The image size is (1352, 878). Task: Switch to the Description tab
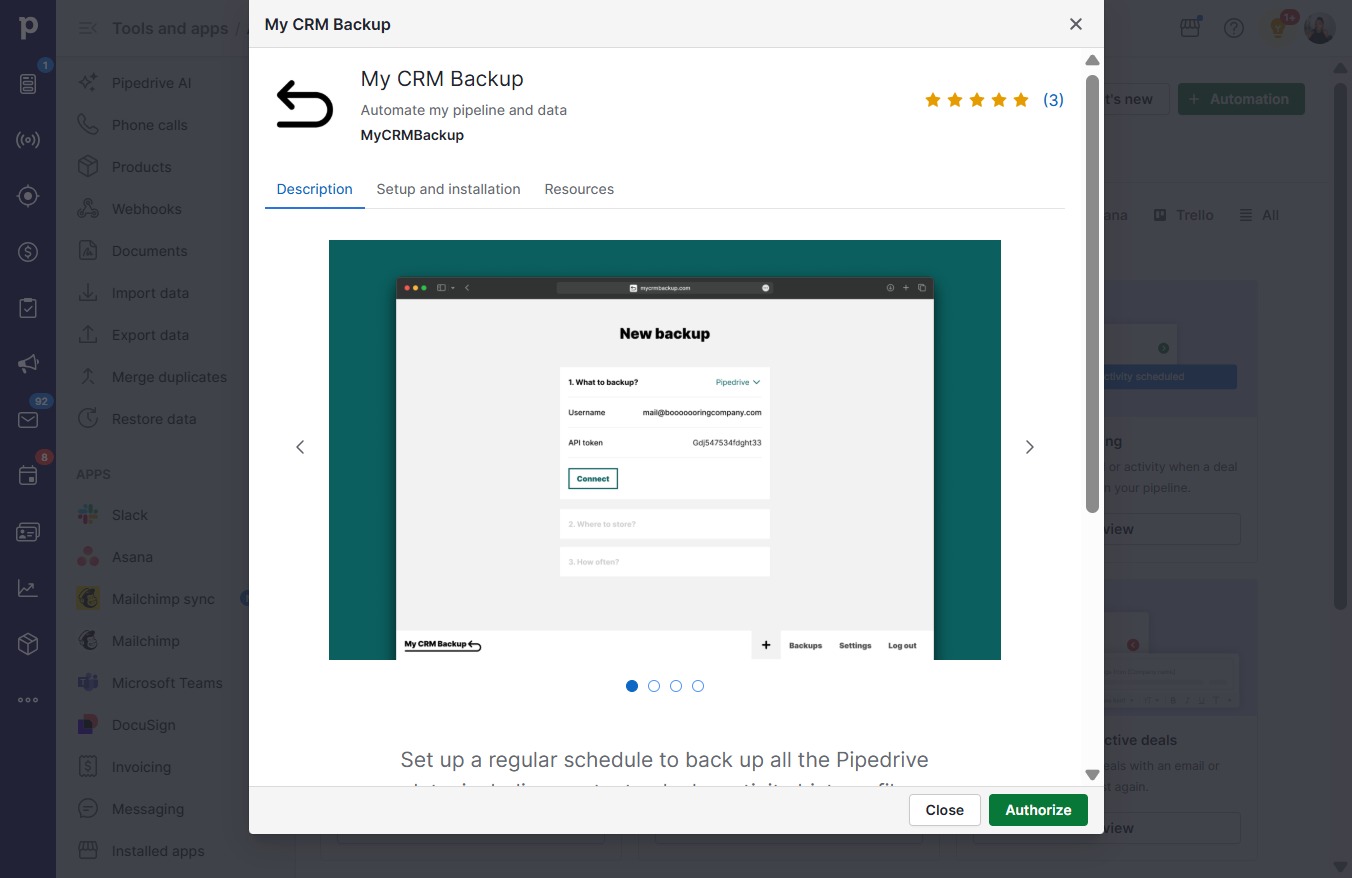coord(315,189)
